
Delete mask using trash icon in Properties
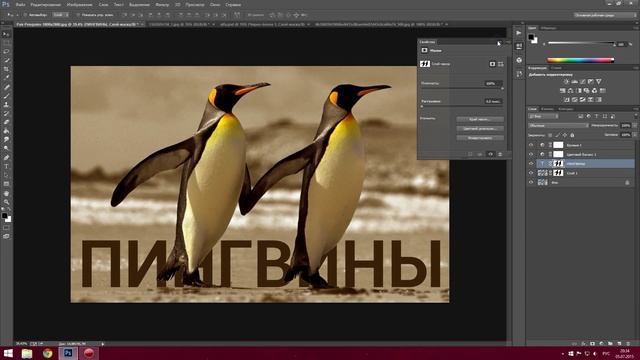(x=500, y=154)
